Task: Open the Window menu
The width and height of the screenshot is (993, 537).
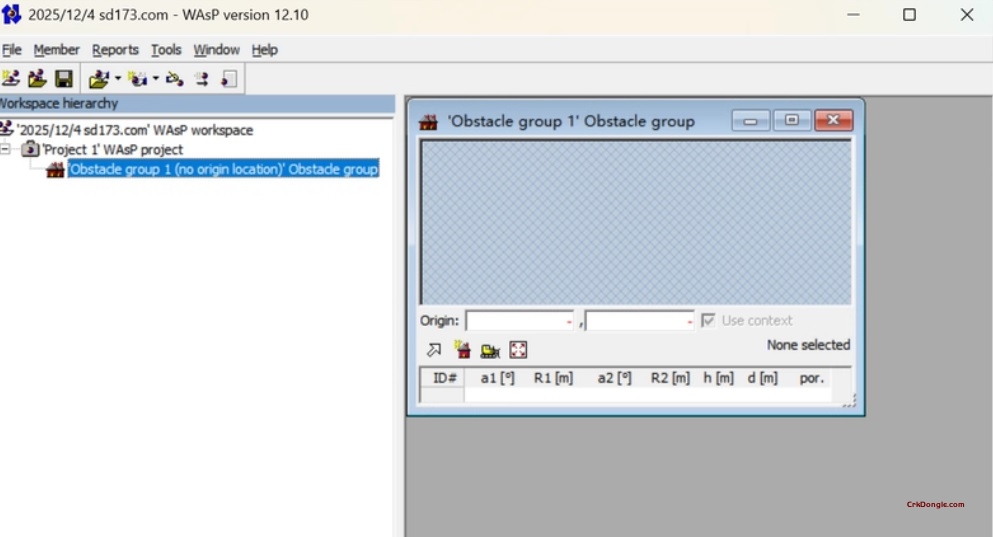Action: click(217, 49)
